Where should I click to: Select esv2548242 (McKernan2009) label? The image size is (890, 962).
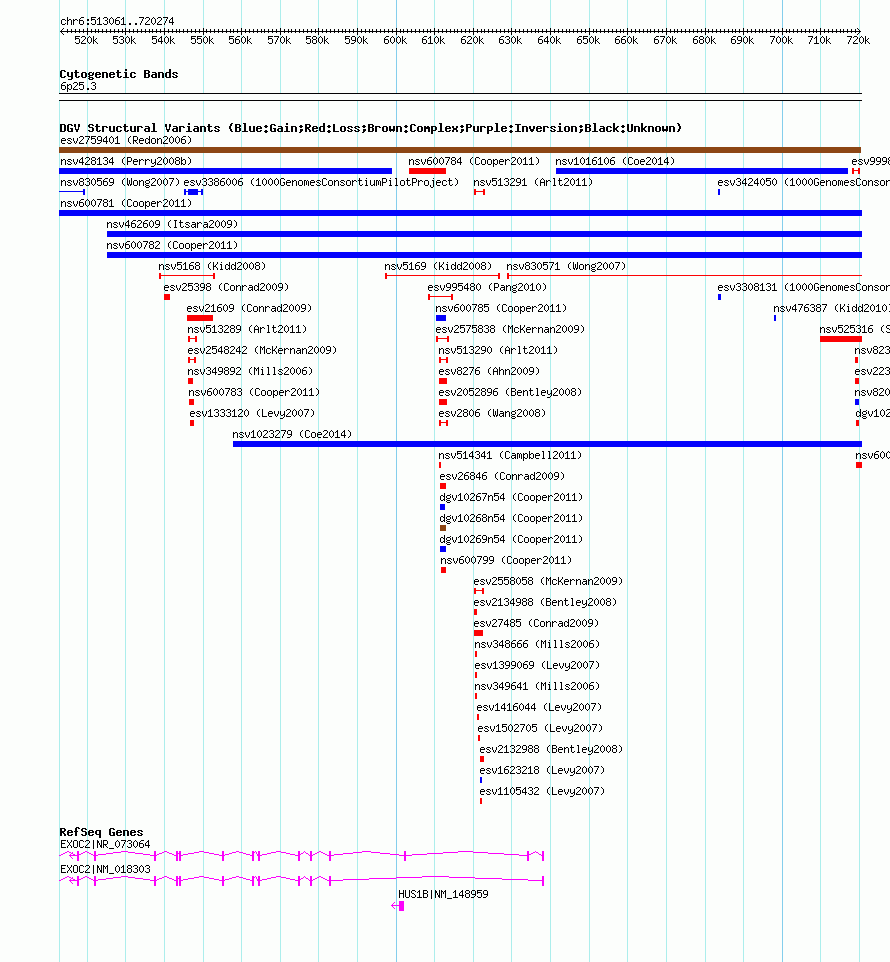click(263, 350)
